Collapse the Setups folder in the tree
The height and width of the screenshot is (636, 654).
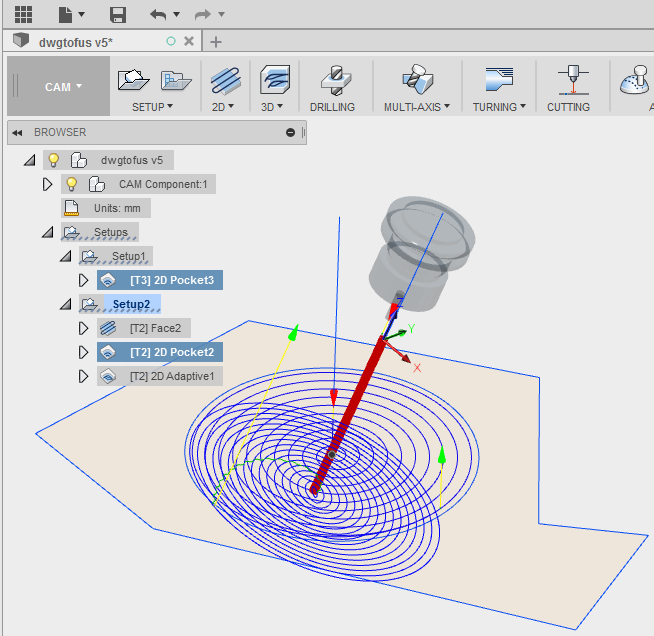(46, 232)
